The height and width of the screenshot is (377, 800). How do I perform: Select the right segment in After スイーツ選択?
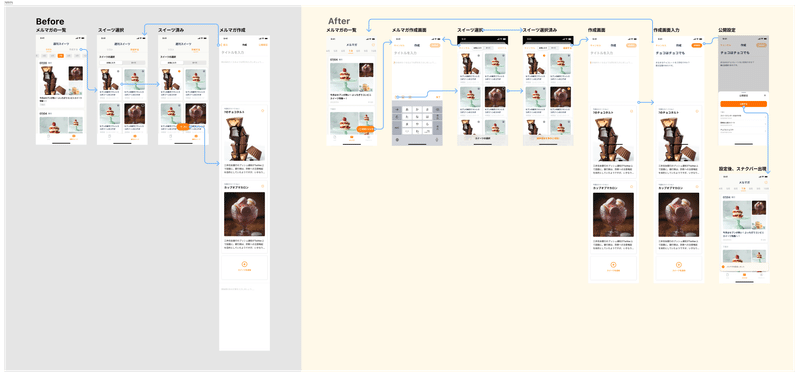click(489, 48)
